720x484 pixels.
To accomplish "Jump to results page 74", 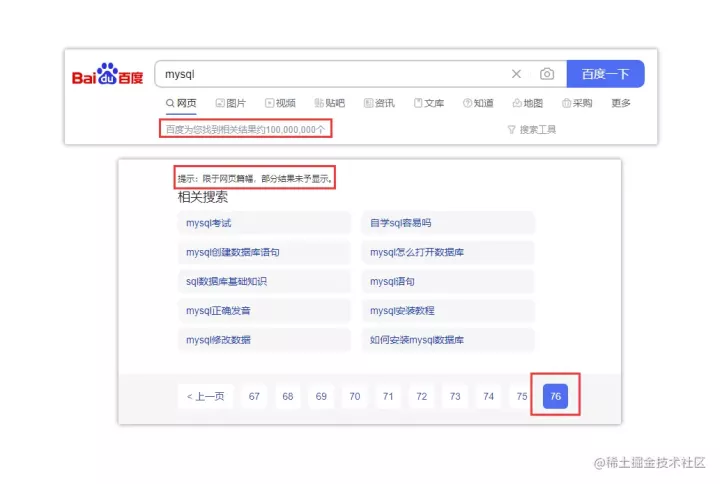I will 489,396.
